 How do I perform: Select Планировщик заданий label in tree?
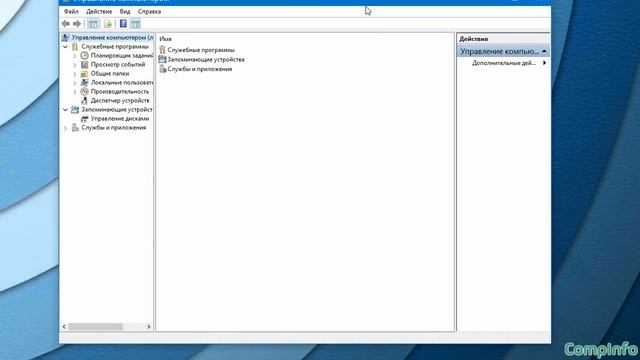coord(122,56)
